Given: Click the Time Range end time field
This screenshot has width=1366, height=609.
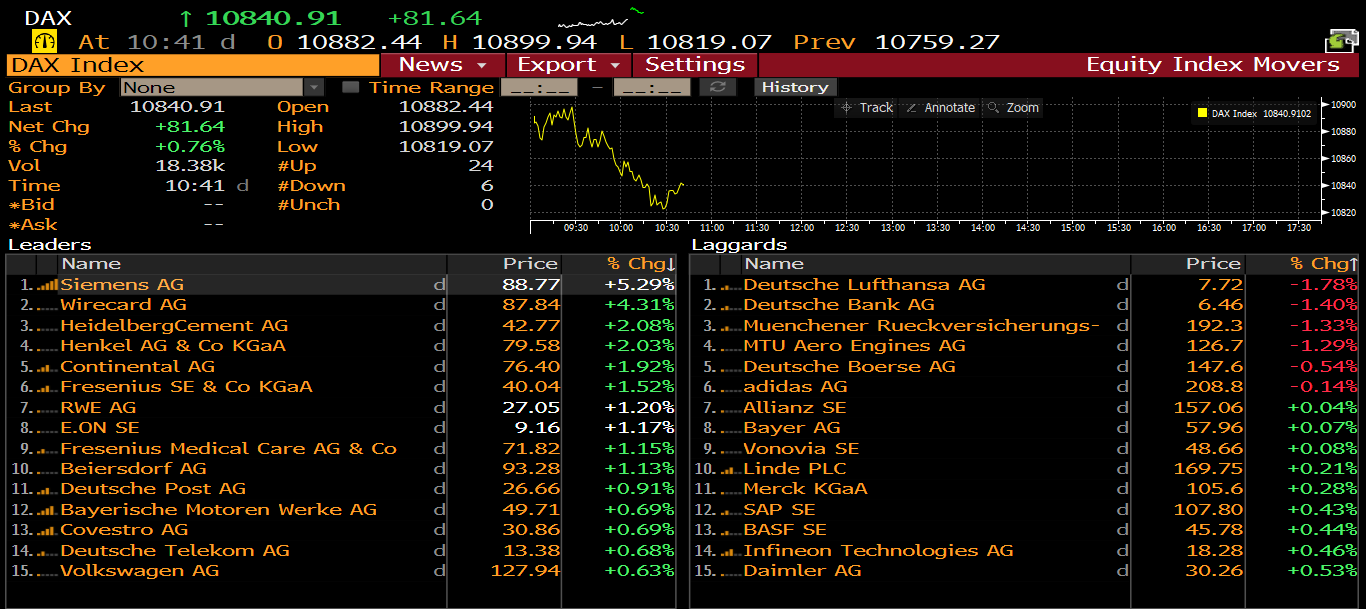Looking at the screenshot, I should click(x=652, y=87).
